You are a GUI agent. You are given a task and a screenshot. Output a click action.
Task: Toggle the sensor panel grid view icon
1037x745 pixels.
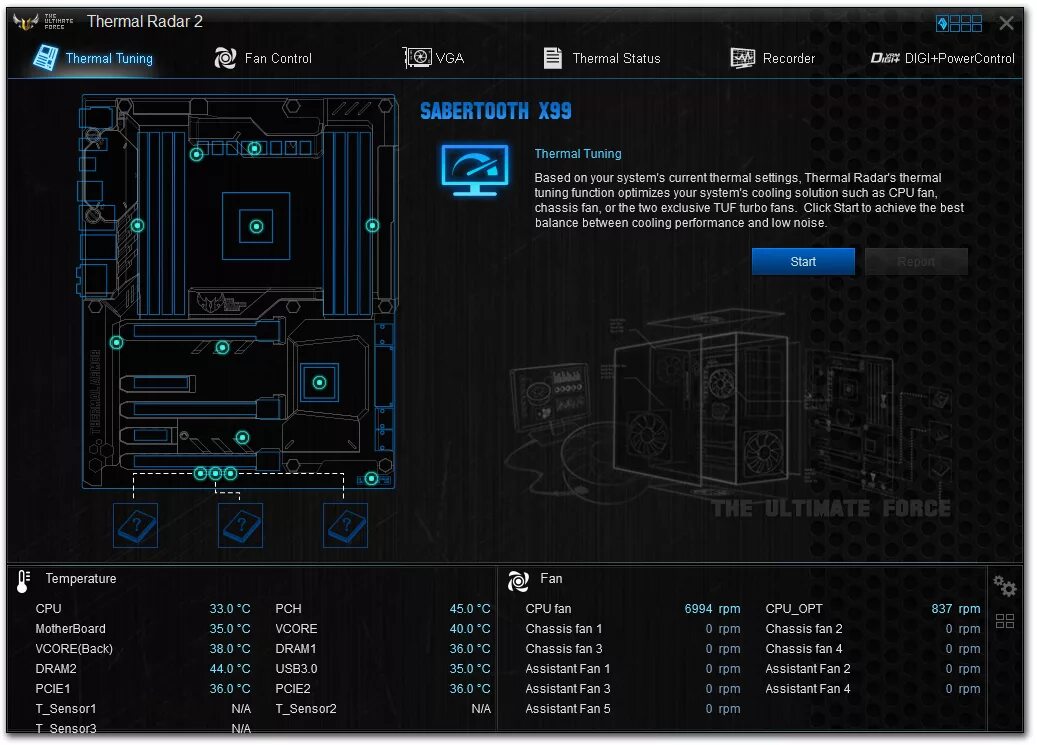(x=1005, y=621)
